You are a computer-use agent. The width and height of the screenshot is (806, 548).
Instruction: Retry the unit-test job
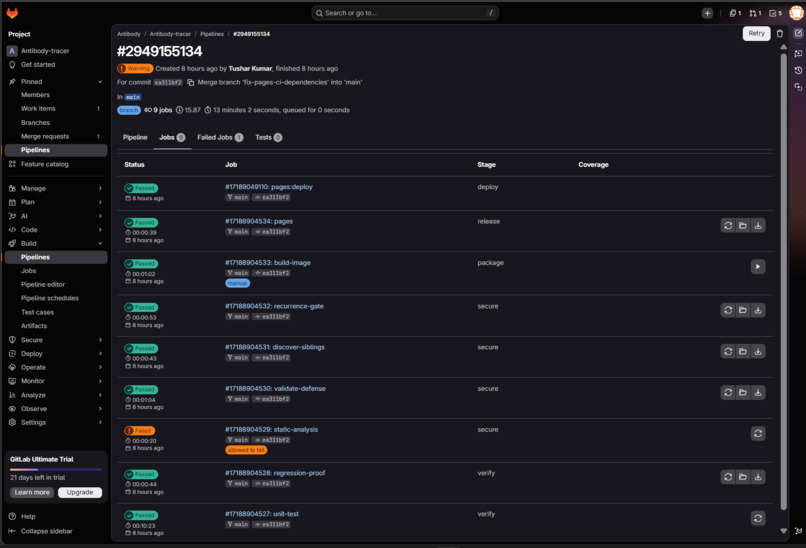pyautogui.click(x=758, y=518)
